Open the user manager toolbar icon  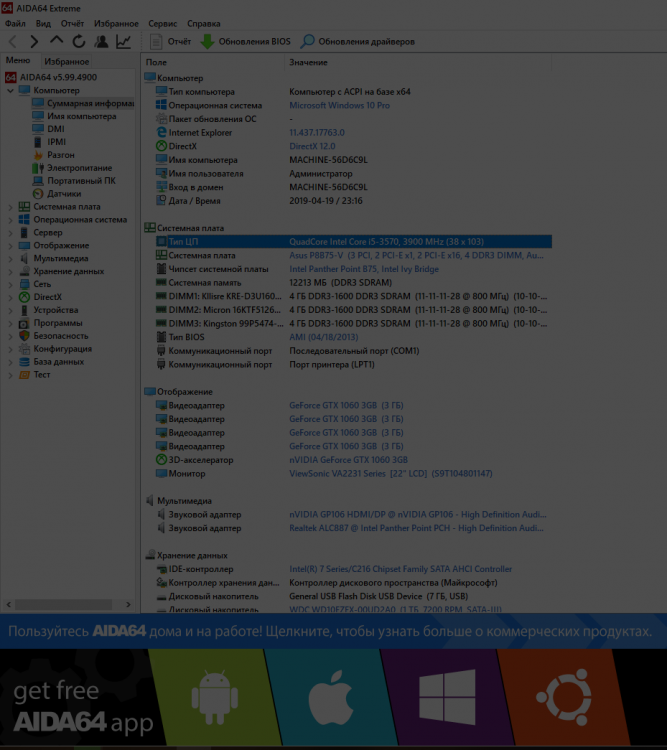(x=101, y=42)
